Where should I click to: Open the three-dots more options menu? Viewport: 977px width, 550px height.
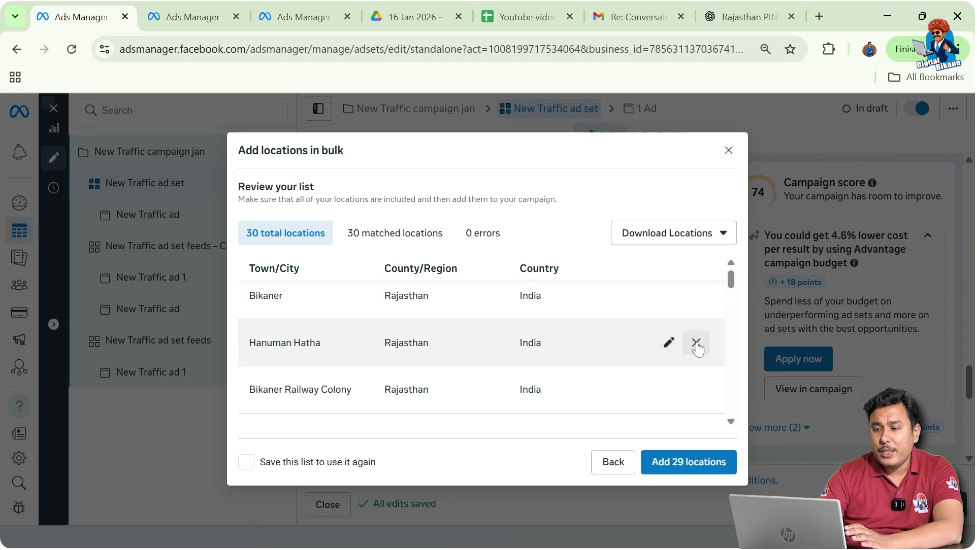coord(953,108)
